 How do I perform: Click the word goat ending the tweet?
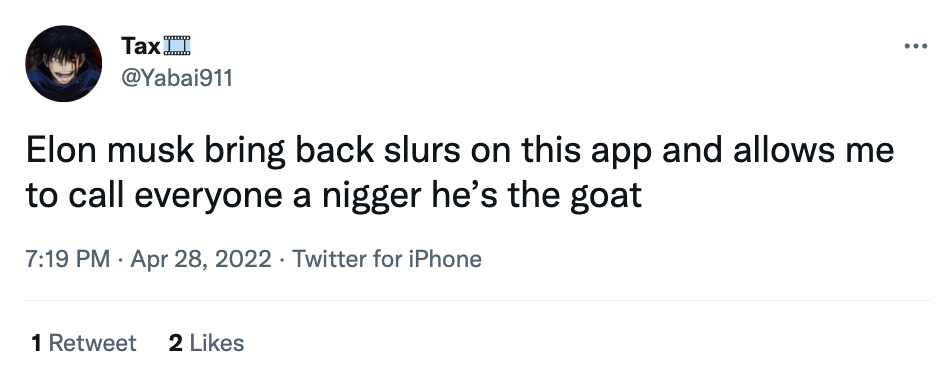tap(605, 197)
